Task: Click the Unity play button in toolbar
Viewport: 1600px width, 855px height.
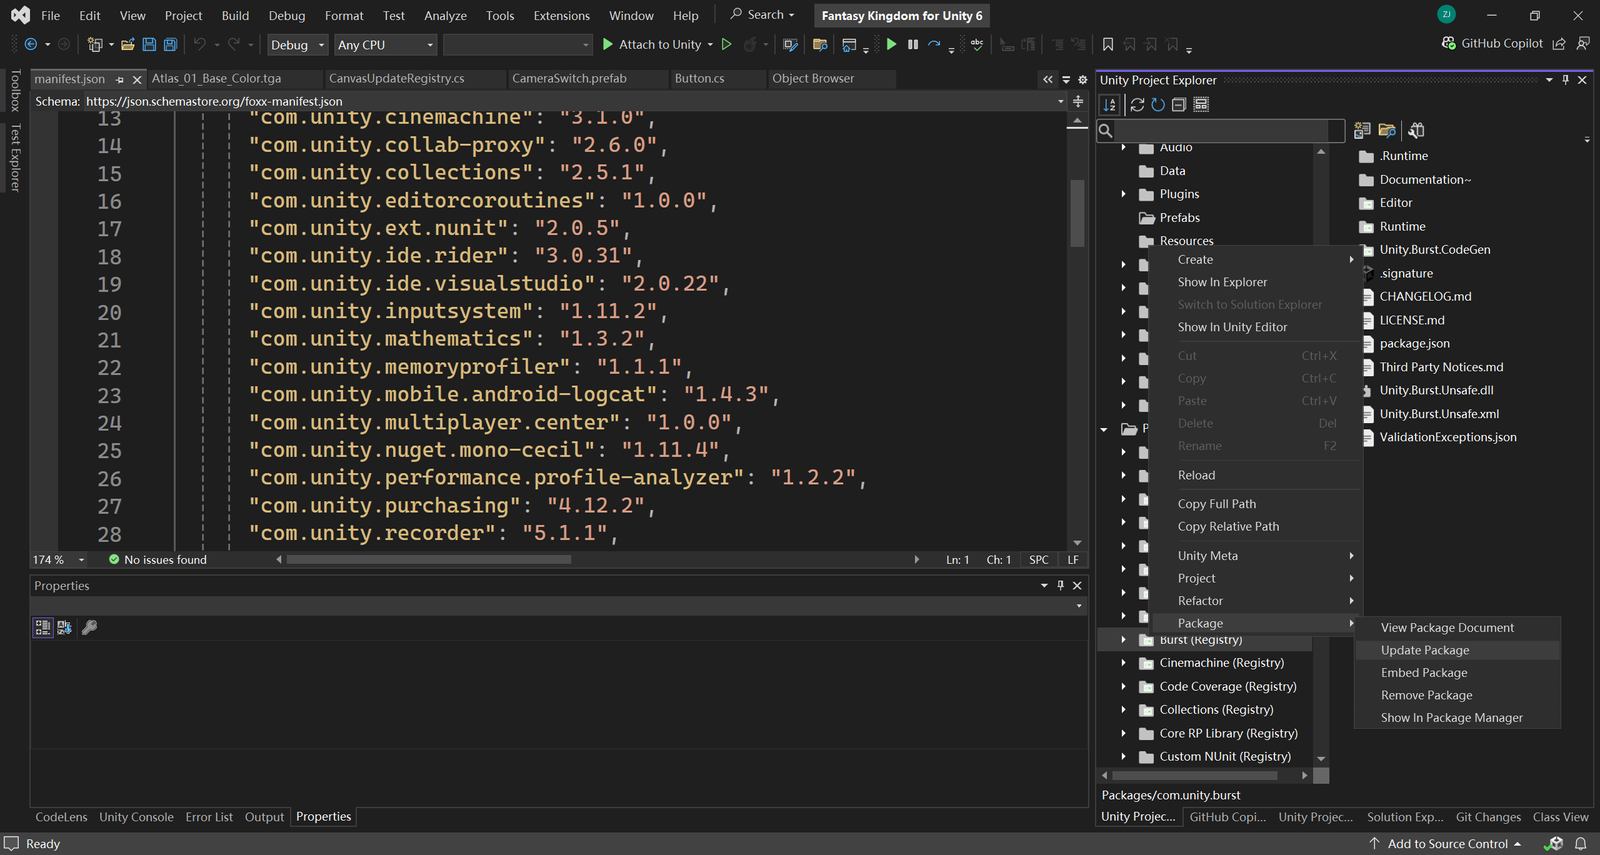Action: click(x=891, y=44)
